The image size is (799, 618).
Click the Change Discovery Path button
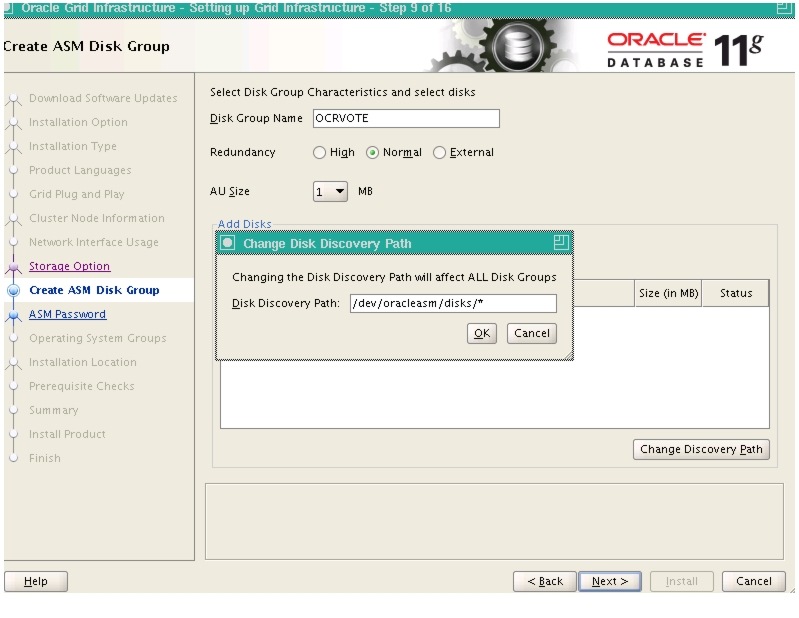point(701,449)
